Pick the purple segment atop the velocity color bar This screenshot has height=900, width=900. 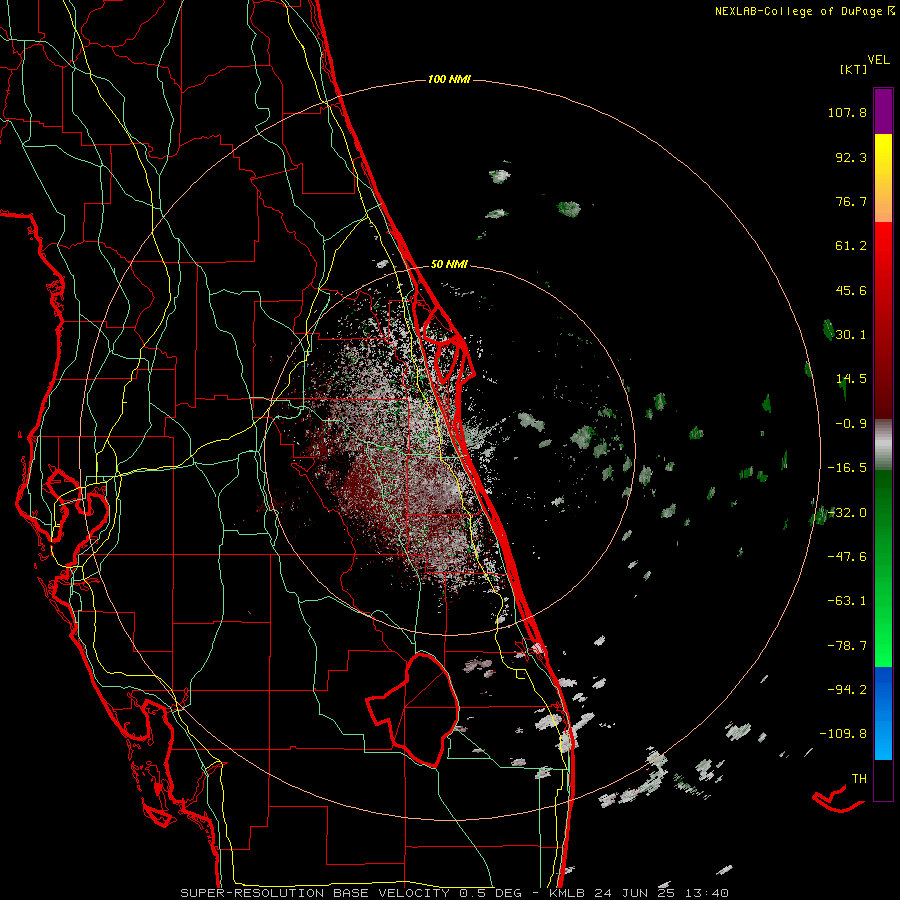click(x=883, y=111)
